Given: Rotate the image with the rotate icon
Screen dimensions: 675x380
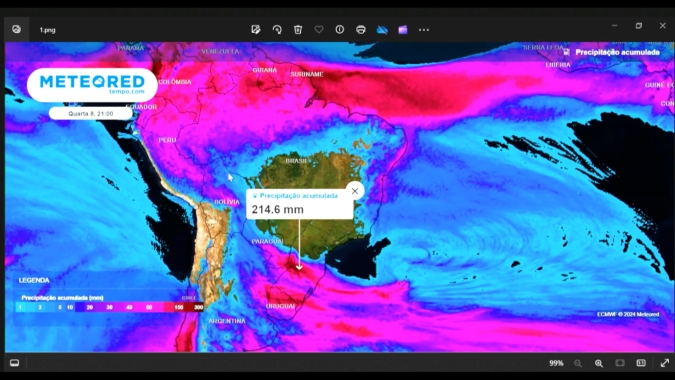Looking at the screenshot, I should pos(277,29).
